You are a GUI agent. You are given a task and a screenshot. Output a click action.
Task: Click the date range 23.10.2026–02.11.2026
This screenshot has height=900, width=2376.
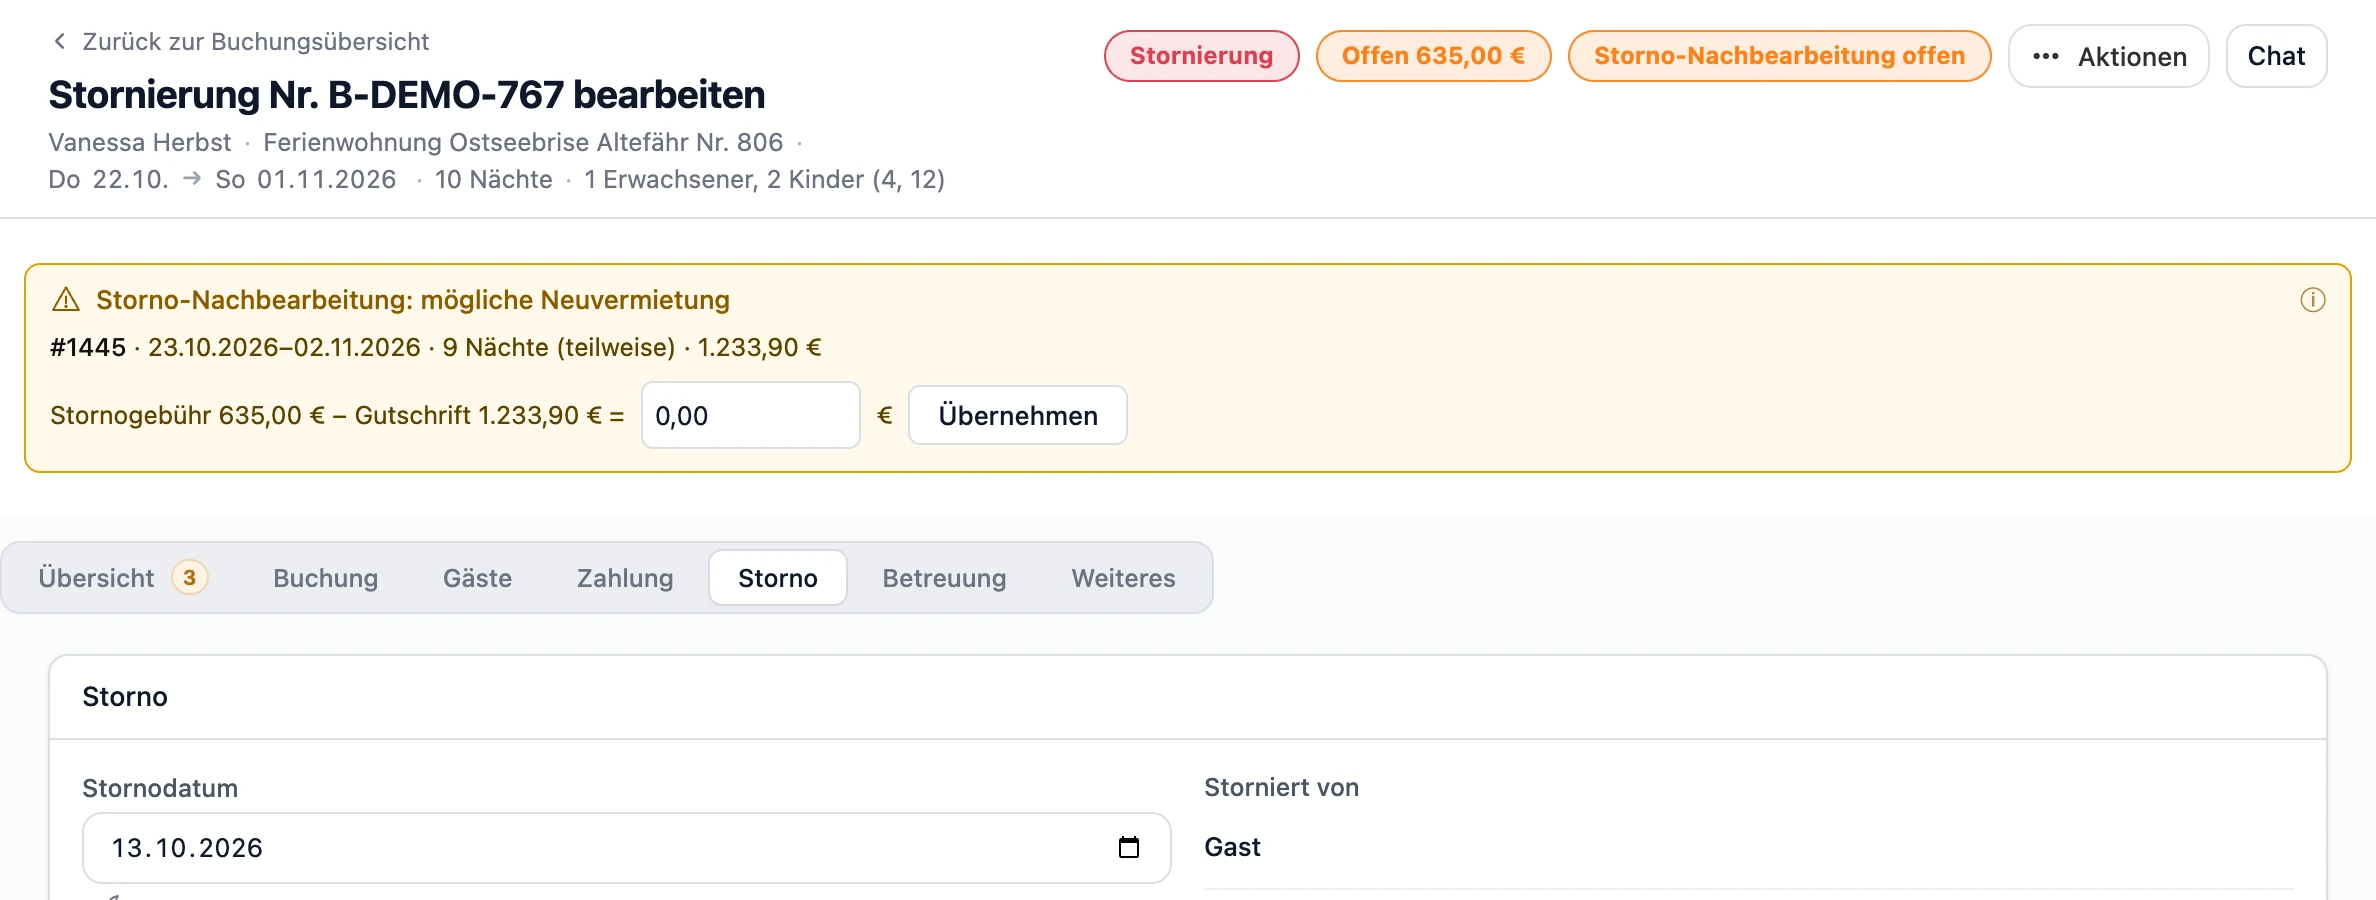284,347
